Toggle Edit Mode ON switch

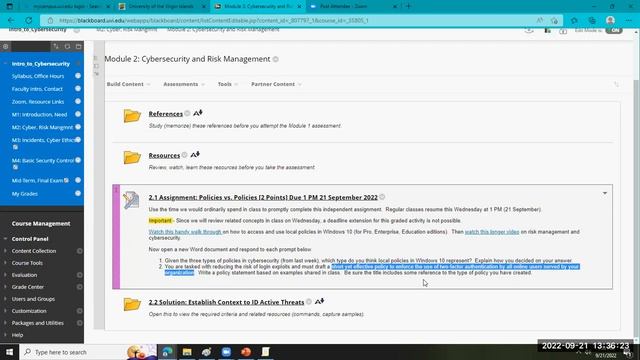(614, 30)
